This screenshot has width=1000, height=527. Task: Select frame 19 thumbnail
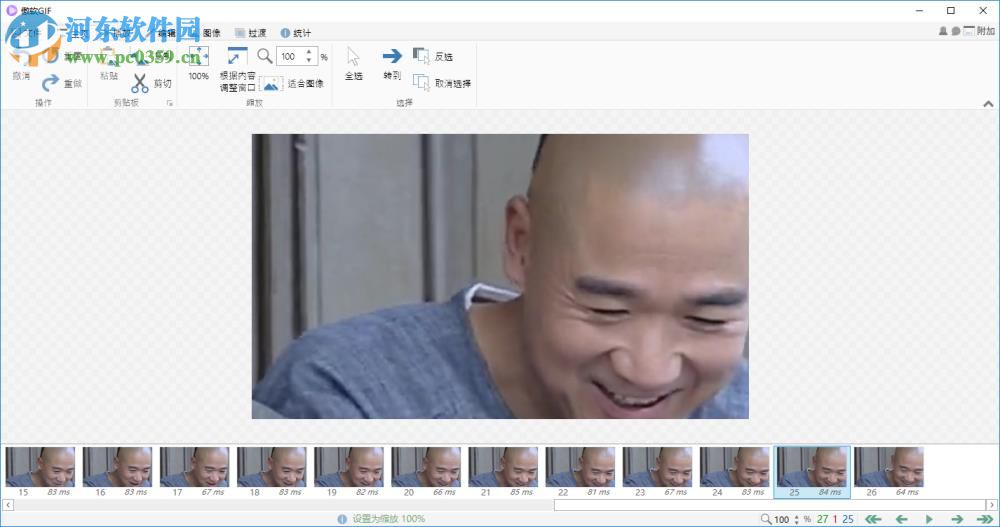349,467
